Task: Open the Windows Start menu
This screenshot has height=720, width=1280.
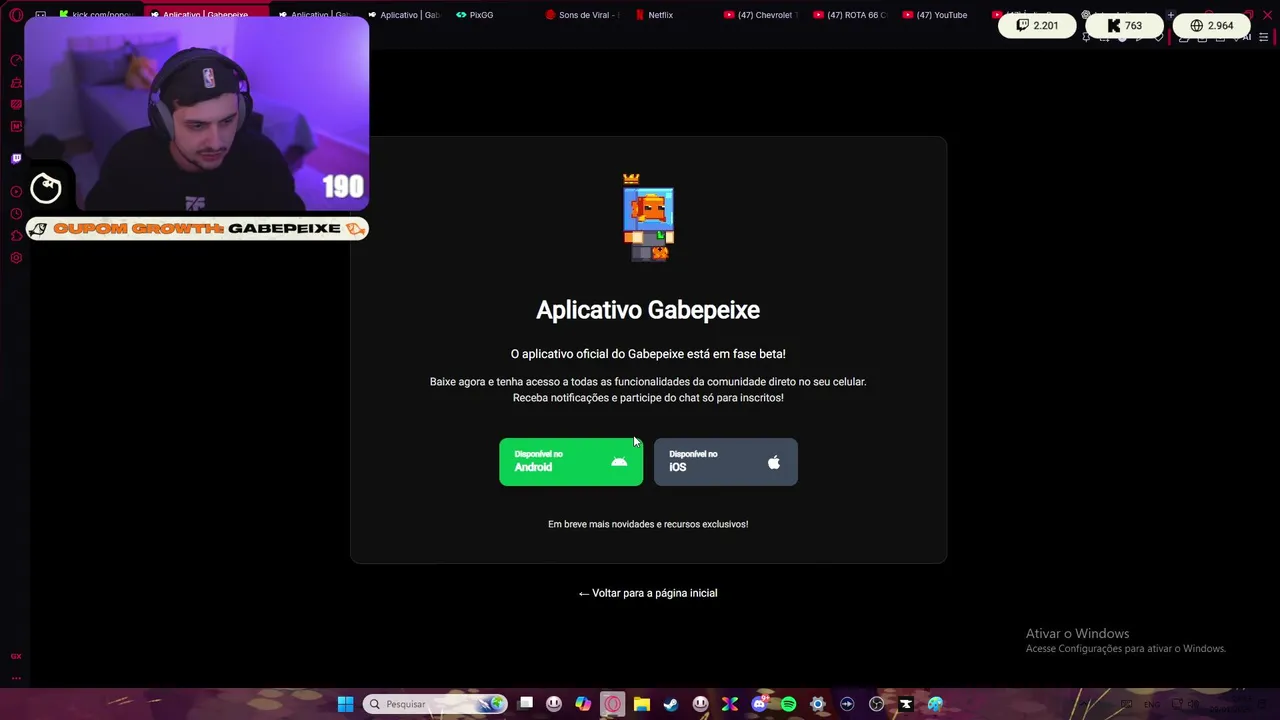Action: pyautogui.click(x=345, y=704)
